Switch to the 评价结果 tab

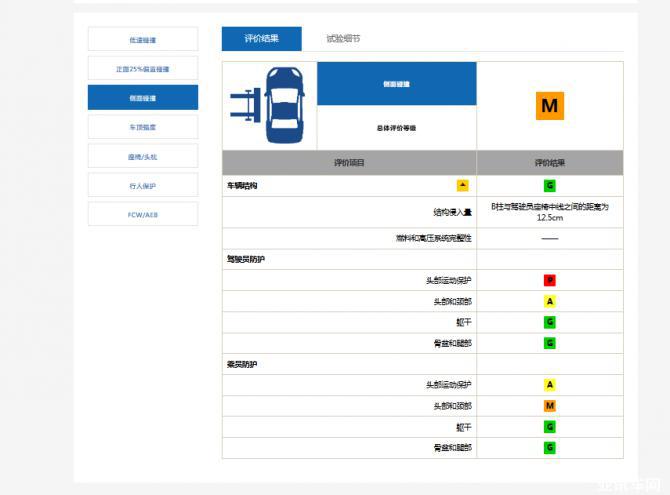pos(261,39)
